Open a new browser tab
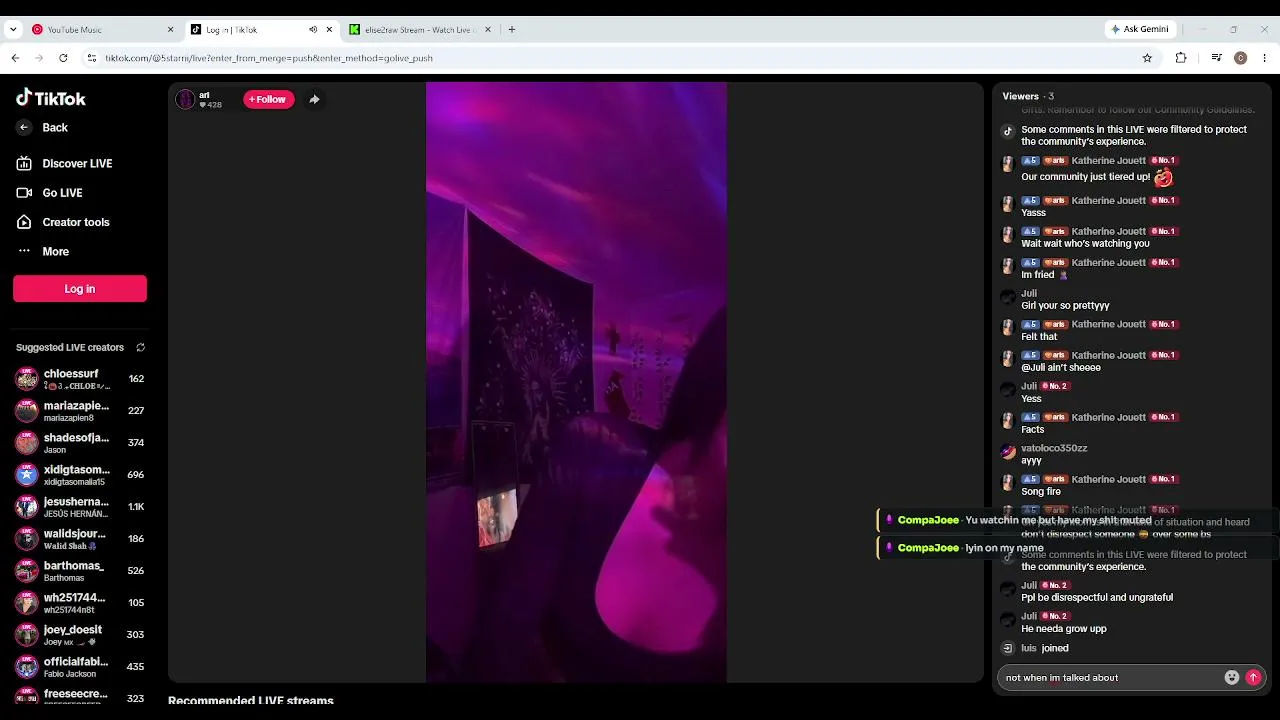 coord(512,30)
